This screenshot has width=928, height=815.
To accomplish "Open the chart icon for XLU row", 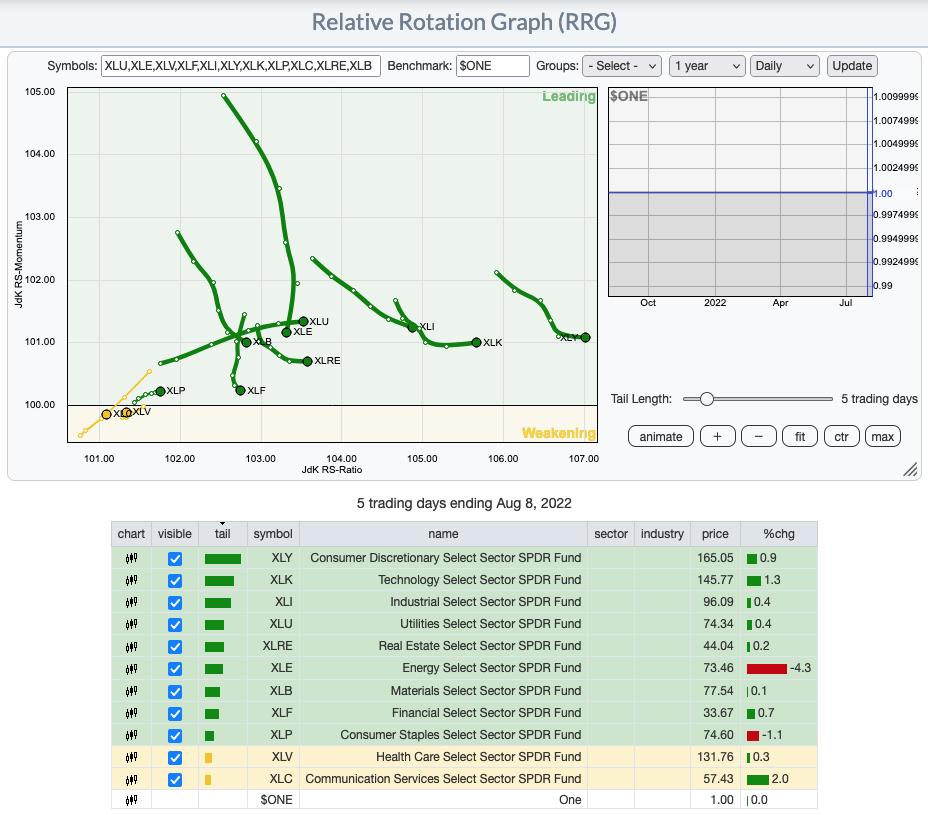I will (131, 624).
